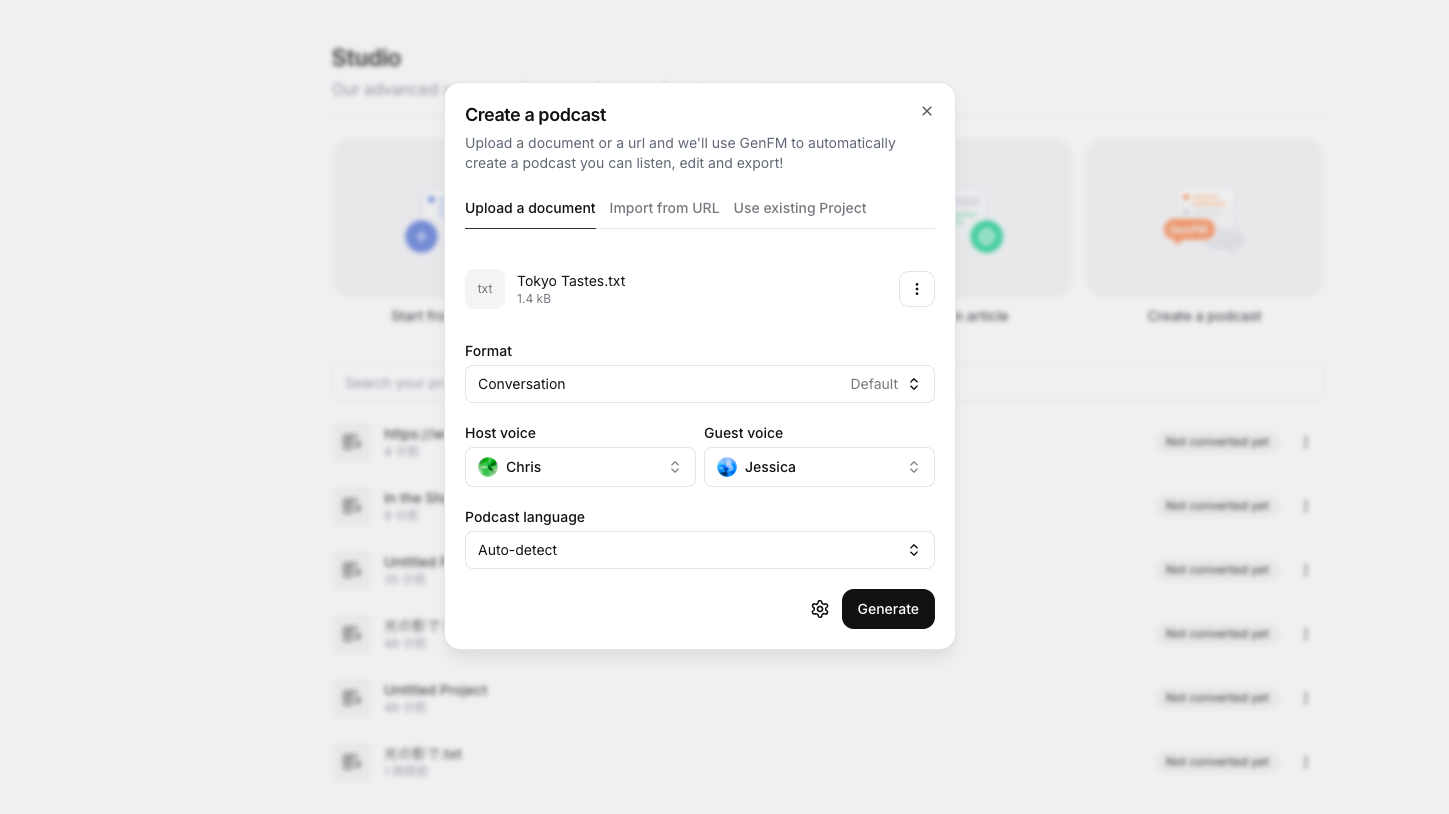The image size is (1449, 814).
Task: Open the Tokyo Tastes.txt options menu
Action: pos(916,289)
